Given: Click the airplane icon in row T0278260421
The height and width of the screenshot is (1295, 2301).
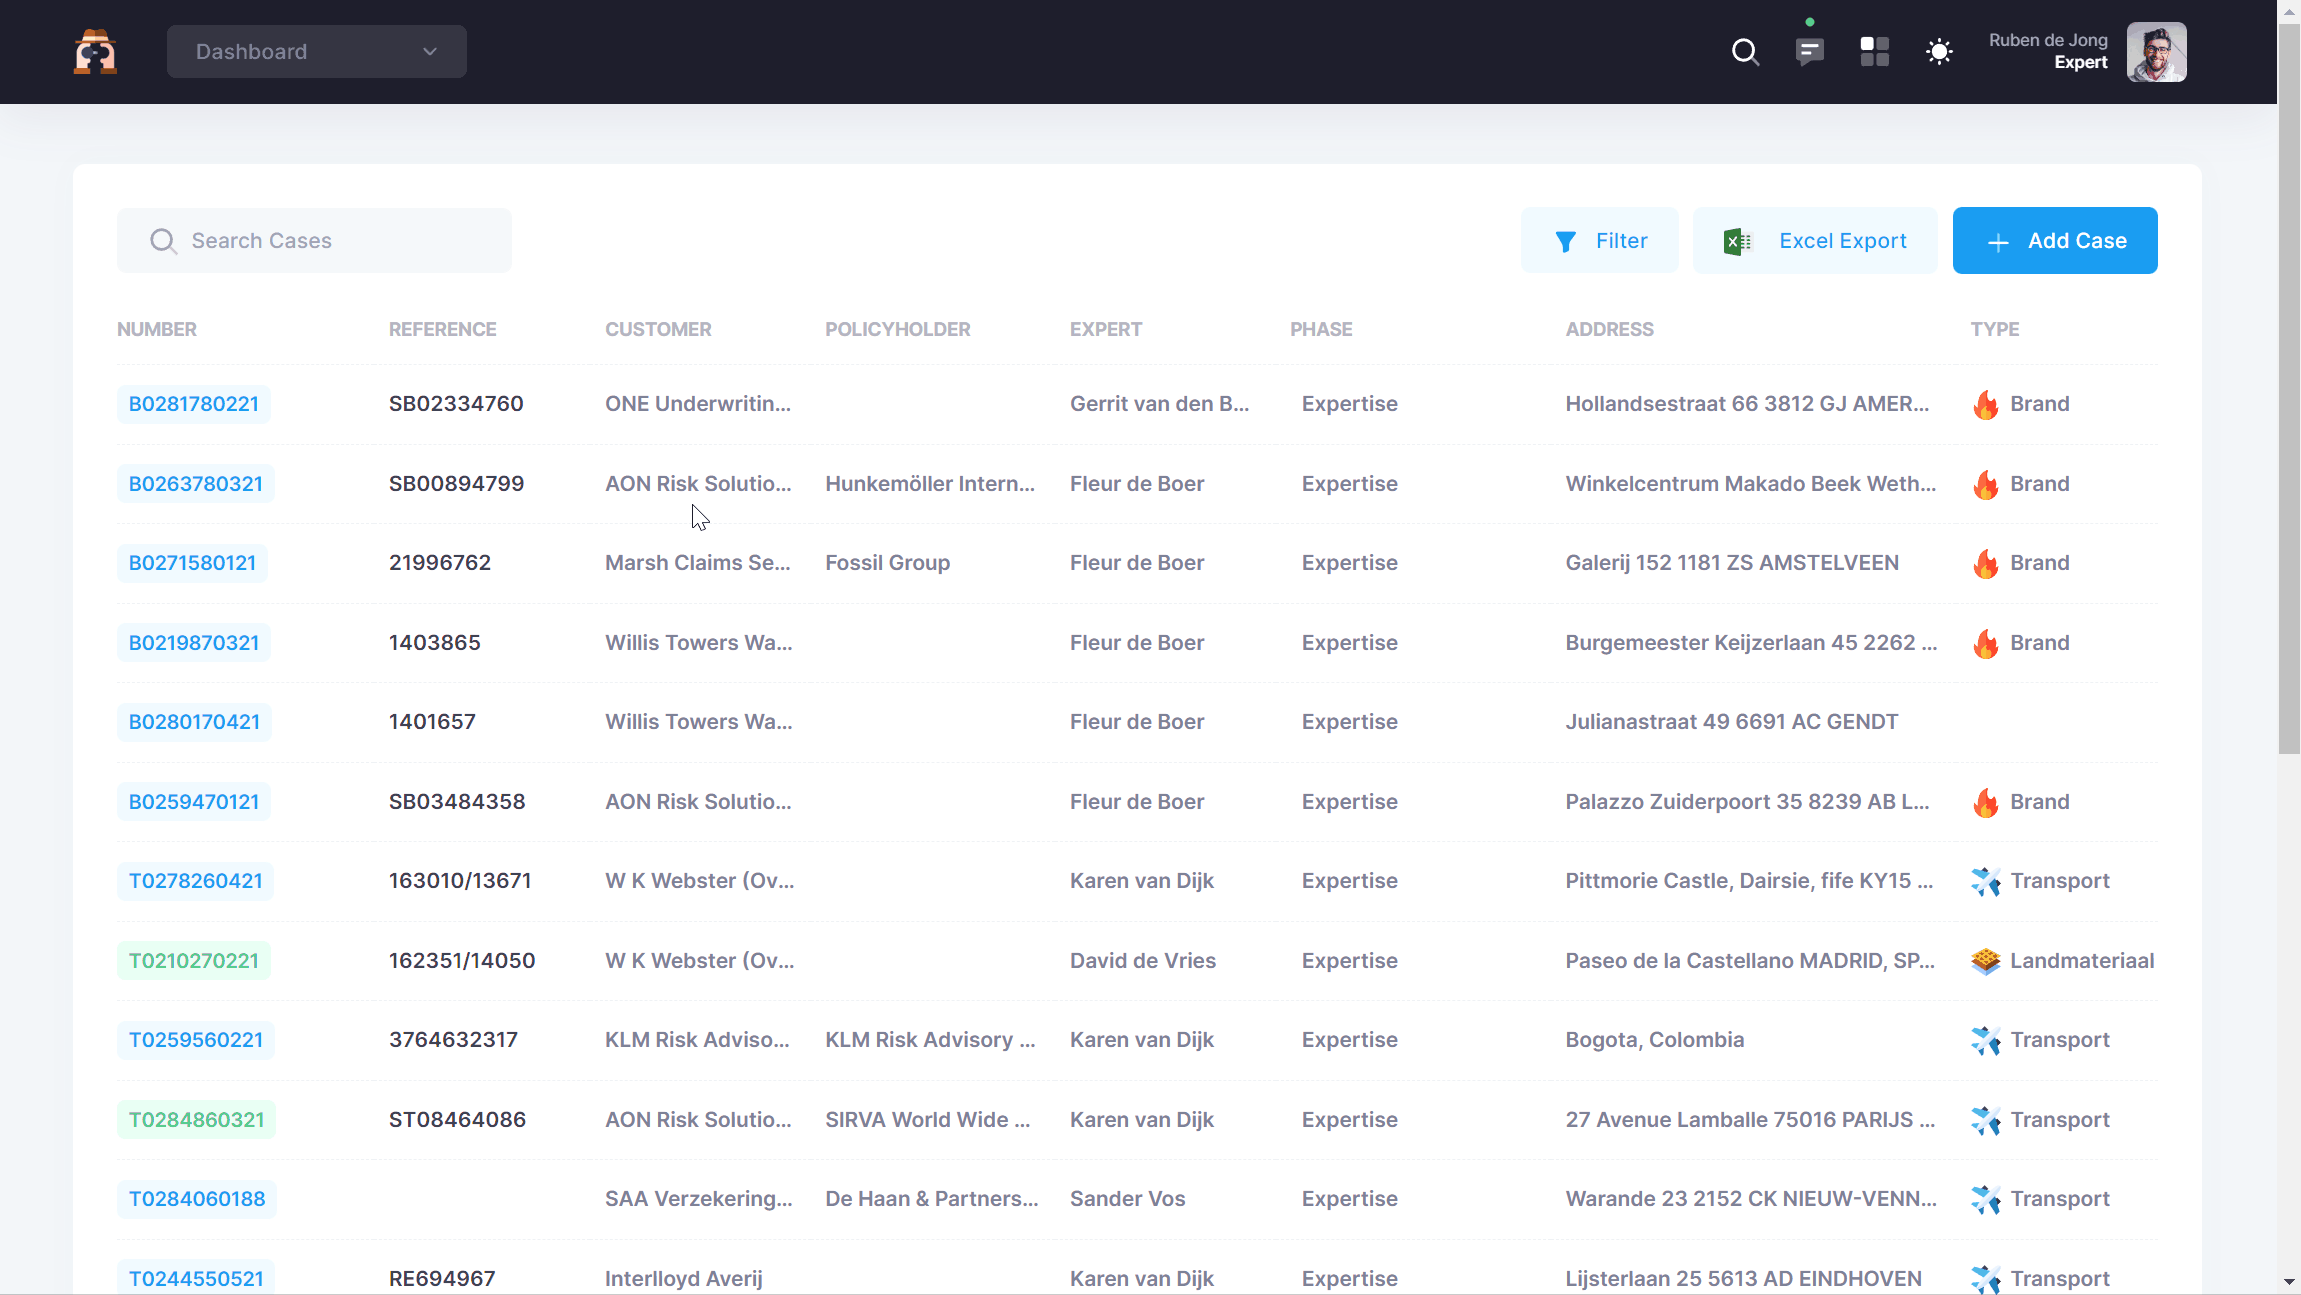Looking at the screenshot, I should [x=1986, y=881].
